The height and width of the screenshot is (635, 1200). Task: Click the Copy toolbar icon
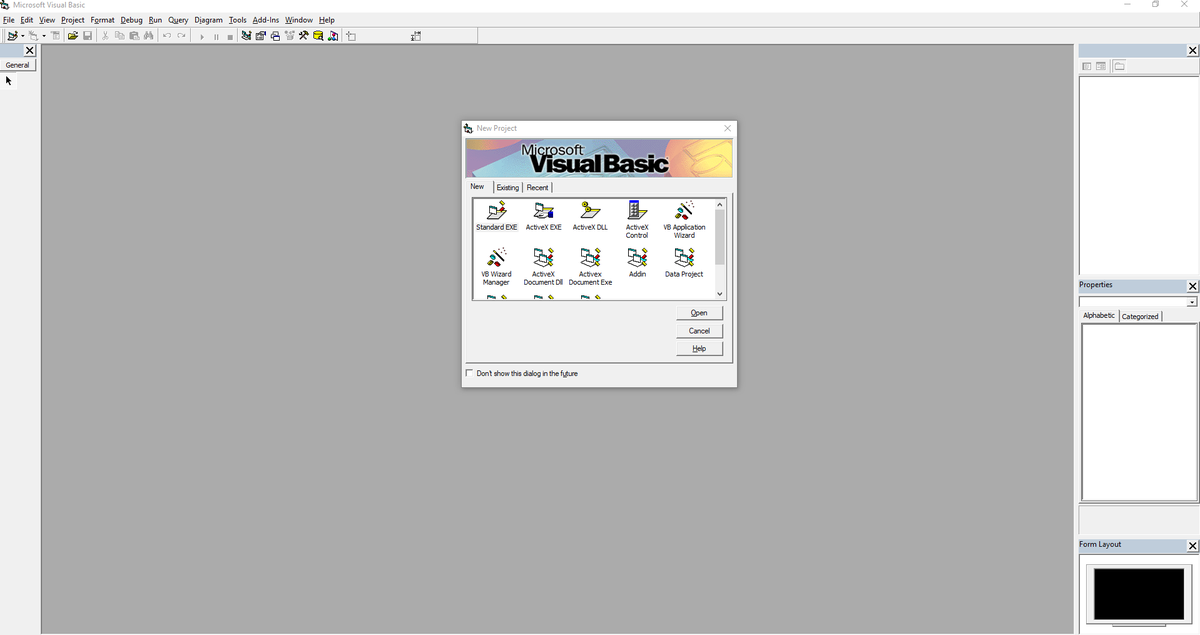[x=119, y=36]
